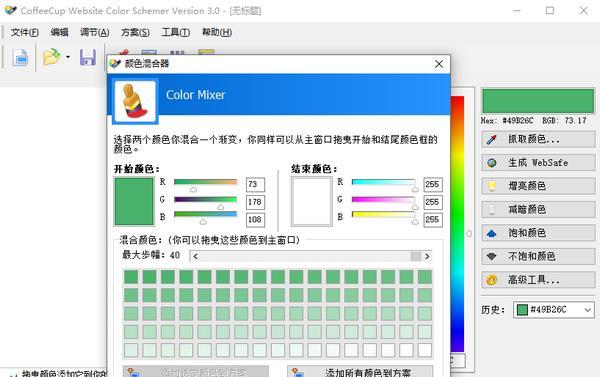The height and width of the screenshot is (377, 600).
Task: Open the 方案(S) menu
Action: tap(135, 33)
